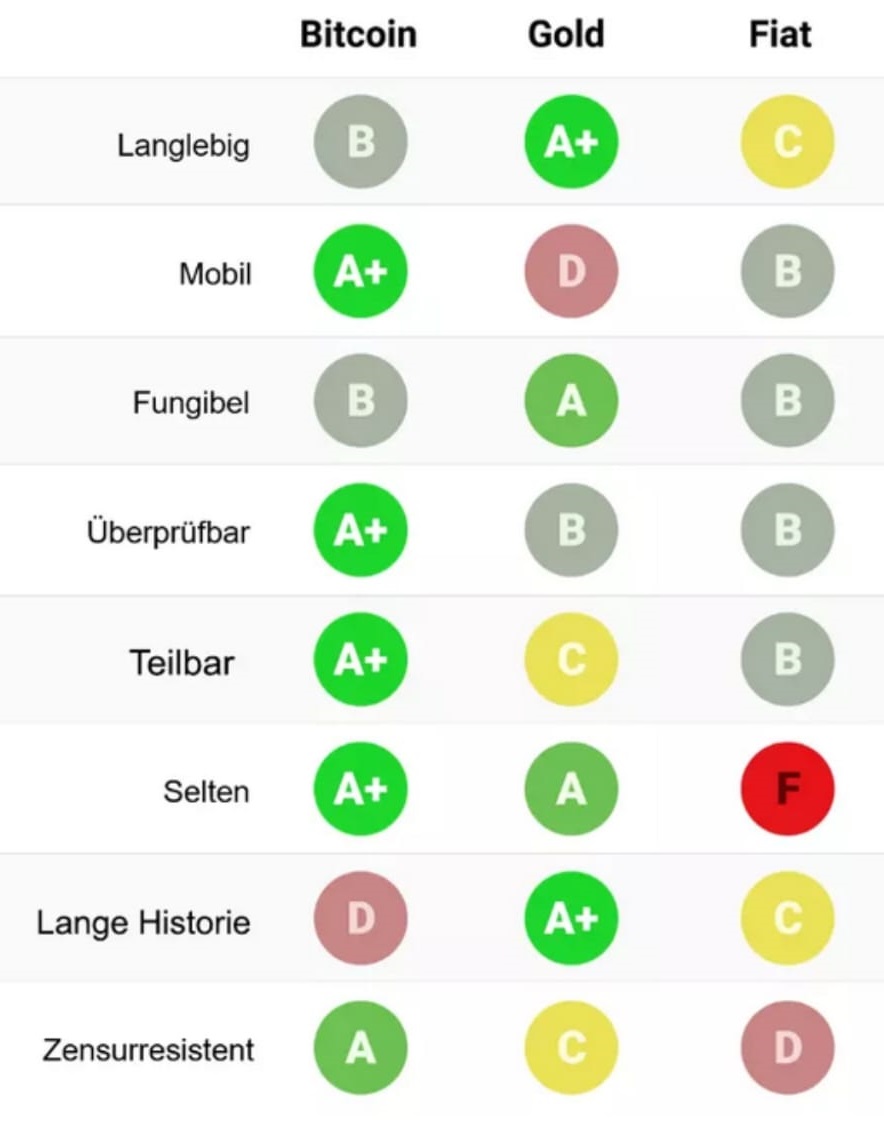Select Fiat's yellow C badge for Langlebig
The height and width of the screenshot is (1122, 884).
click(x=787, y=142)
